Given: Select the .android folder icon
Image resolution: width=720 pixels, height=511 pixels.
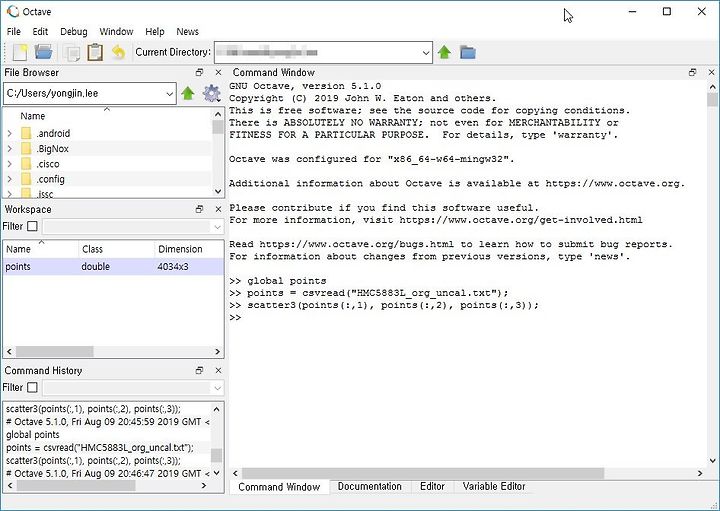Looking at the screenshot, I should [x=26, y=134].
